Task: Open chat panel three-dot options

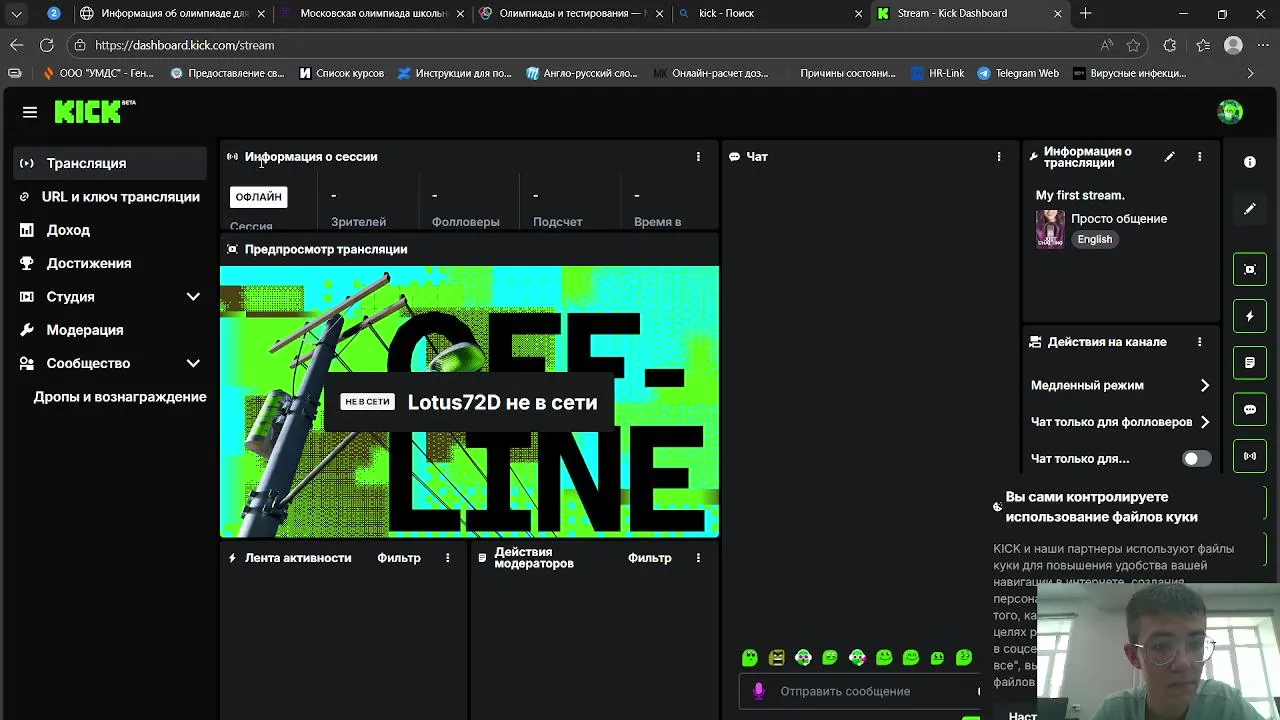Action: (x=998, y=157)
